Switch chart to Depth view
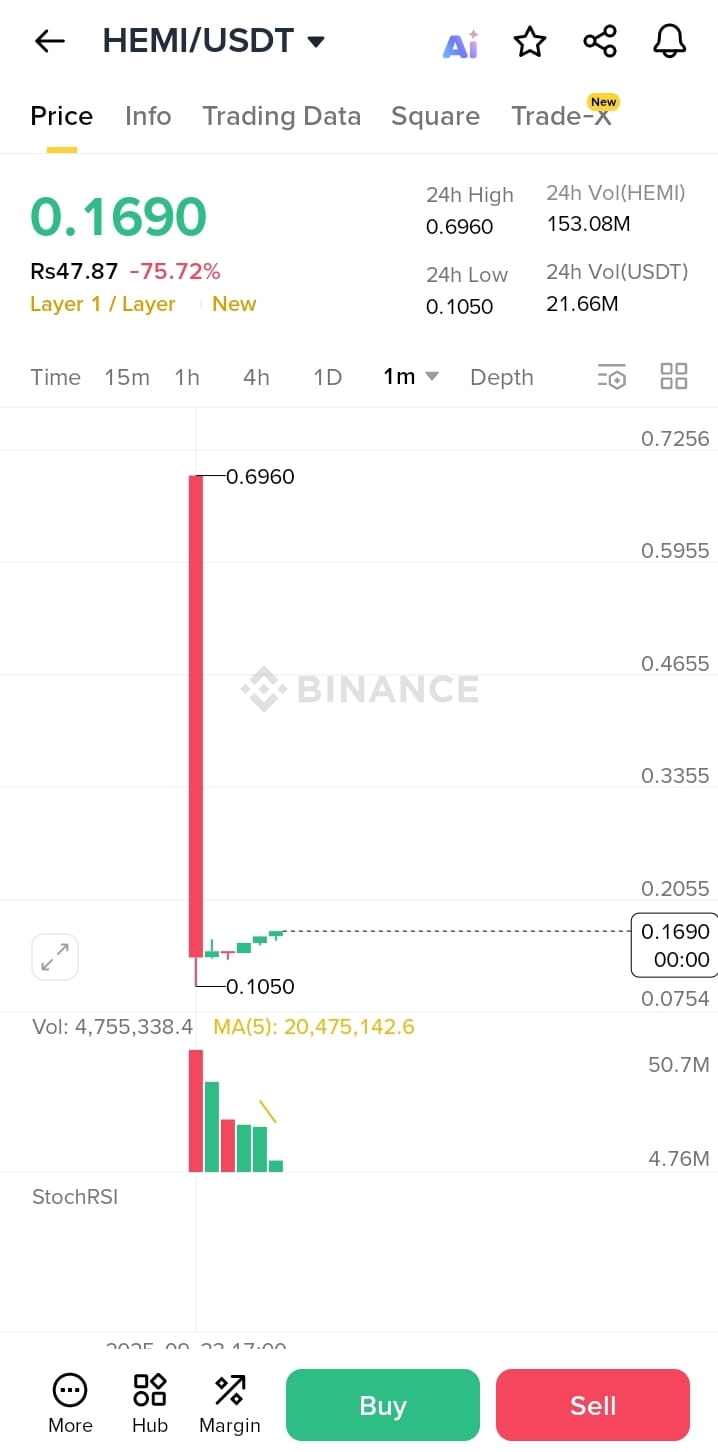 (502, 377)
